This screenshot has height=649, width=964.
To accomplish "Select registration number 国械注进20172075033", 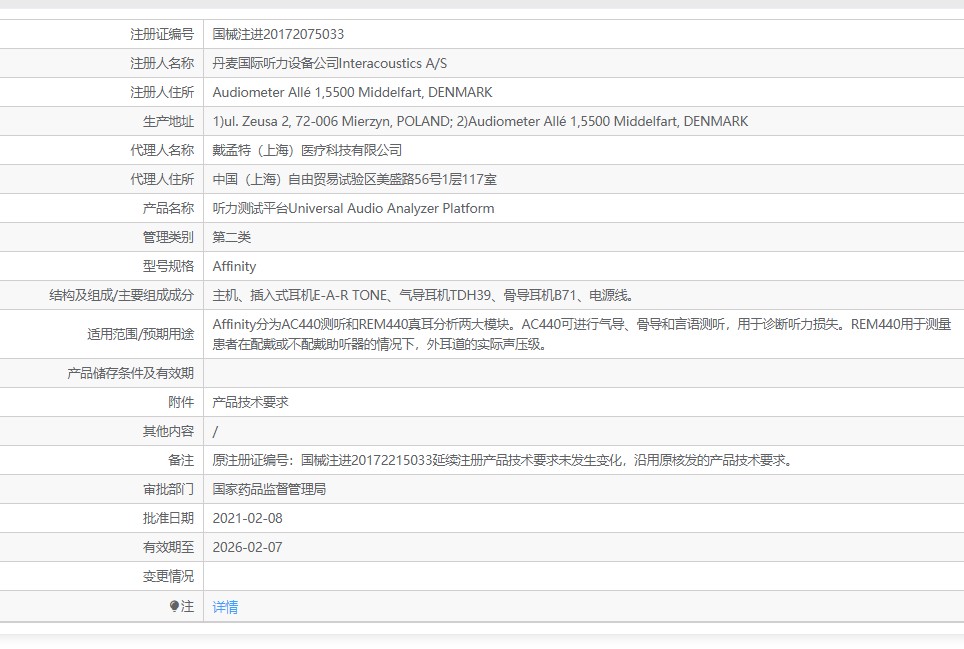I will point(278,34).
